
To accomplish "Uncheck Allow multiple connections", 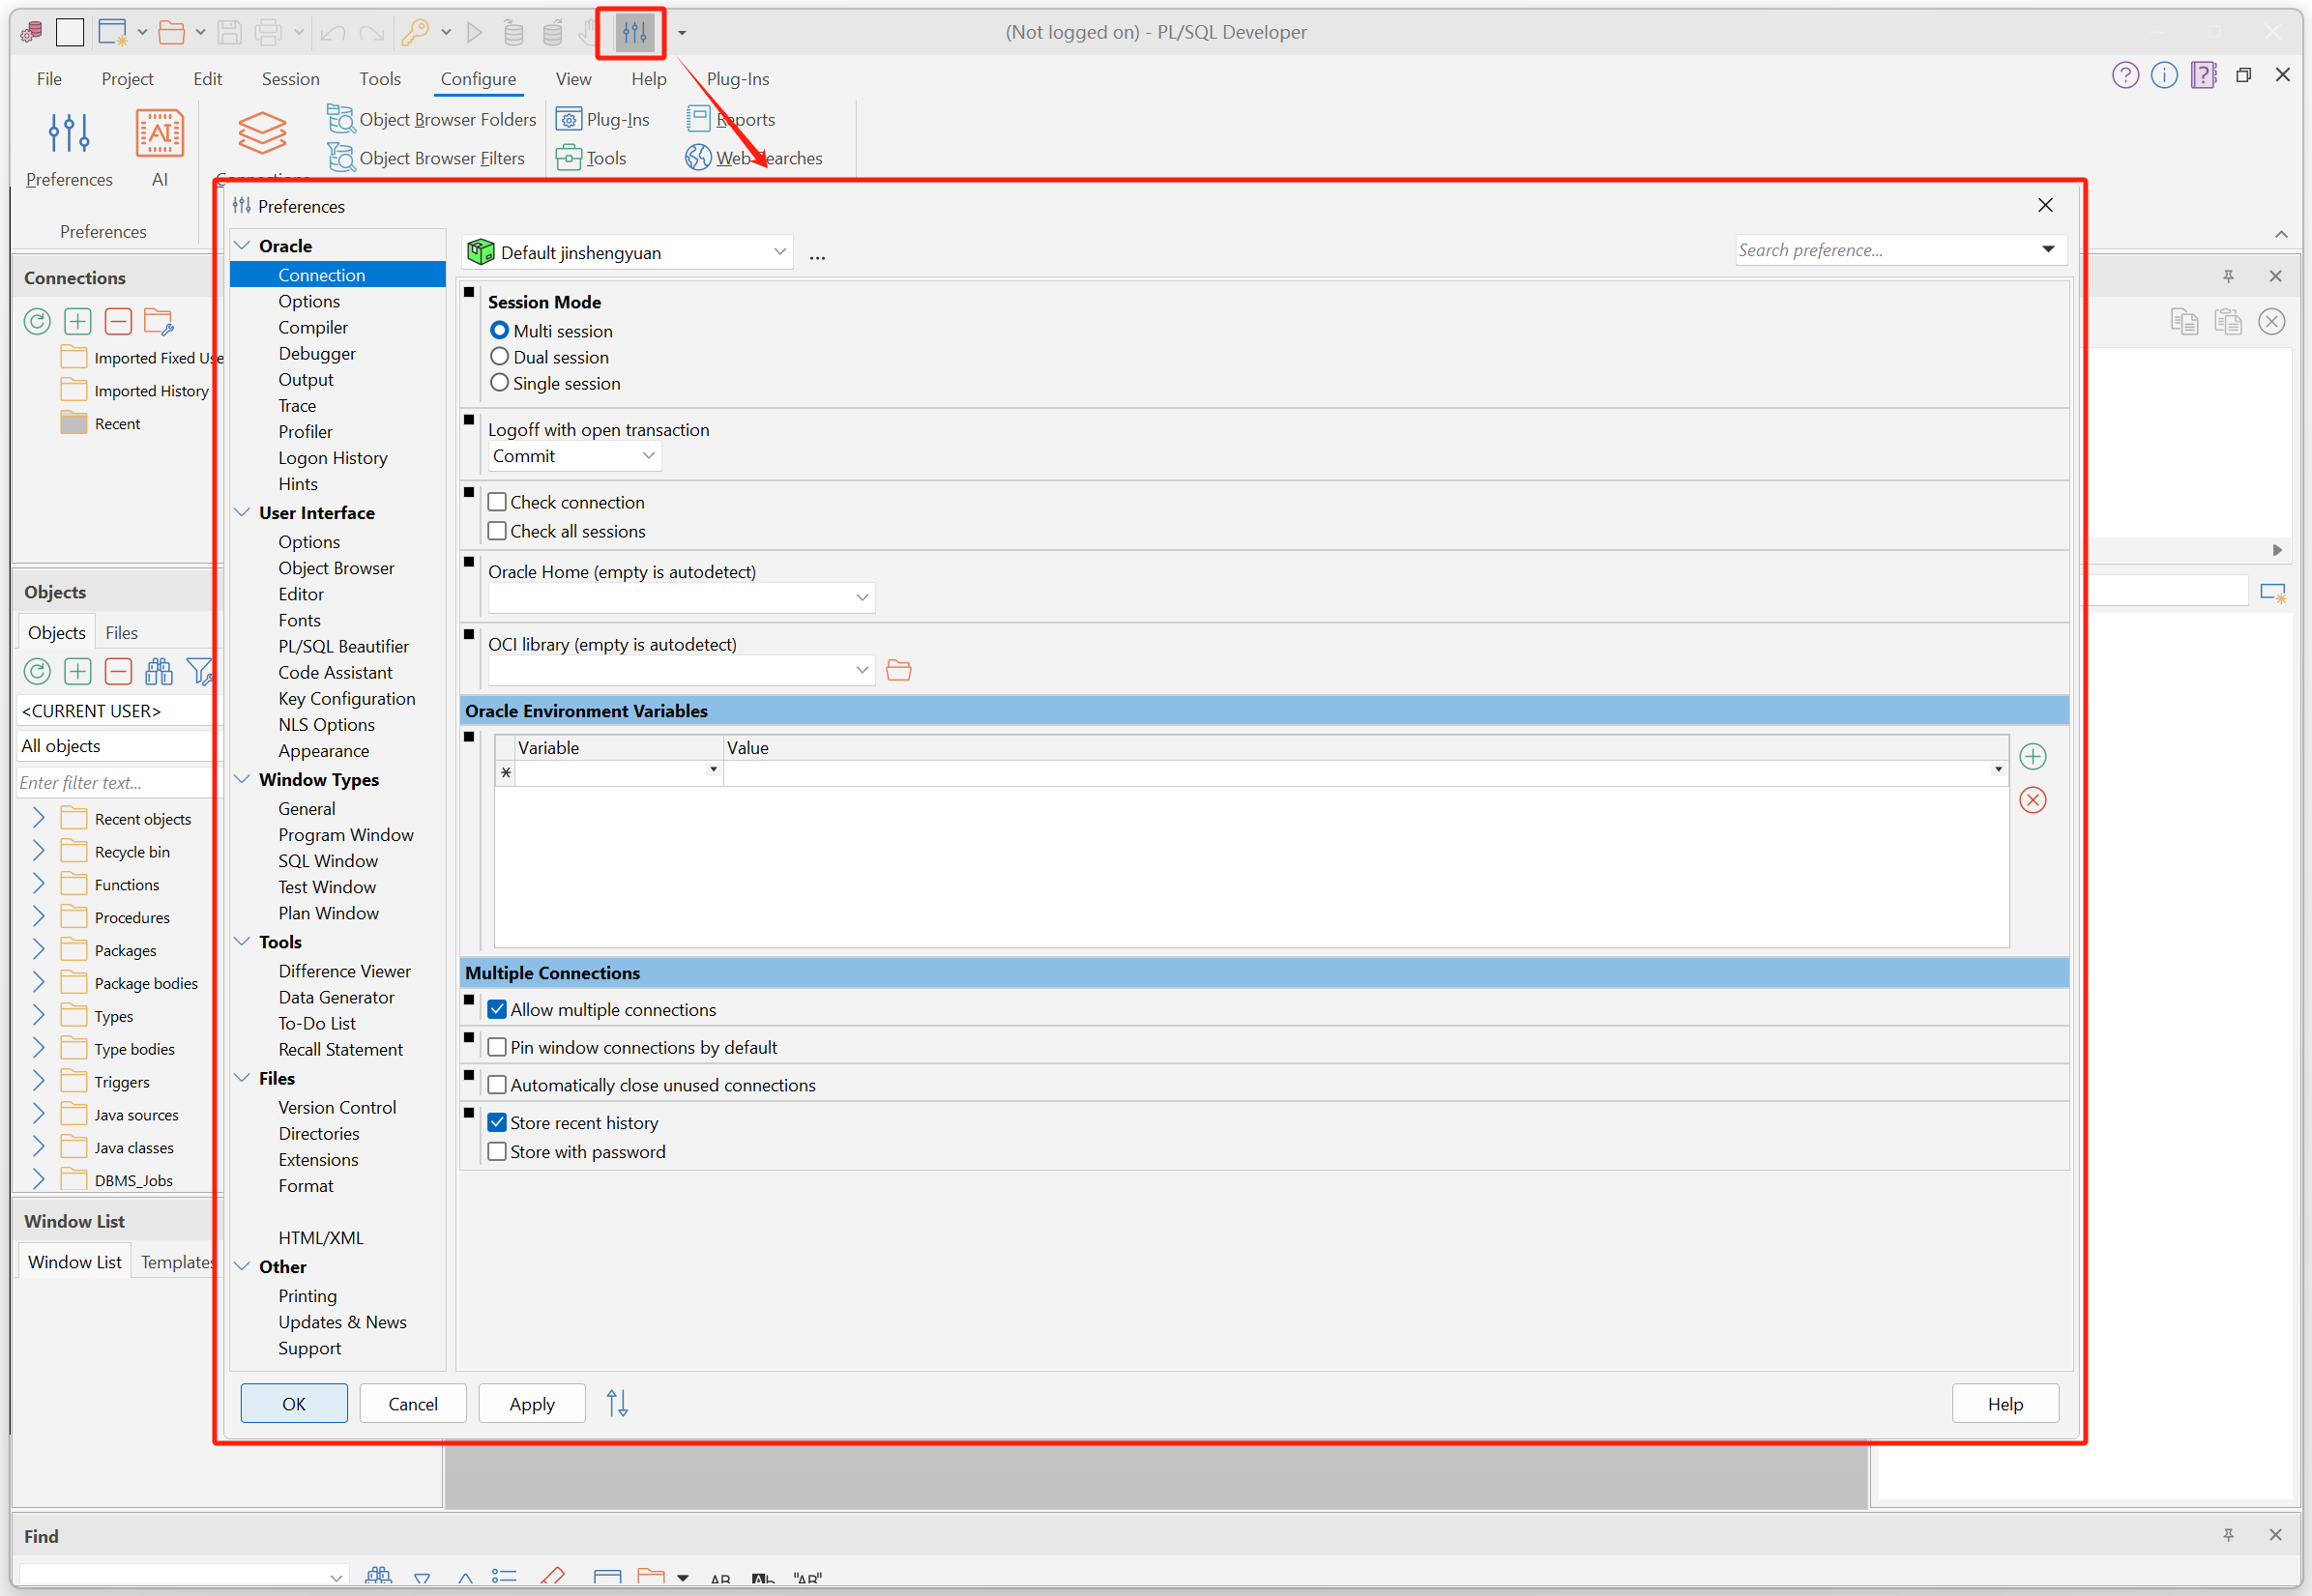I will coord(497,1009).
